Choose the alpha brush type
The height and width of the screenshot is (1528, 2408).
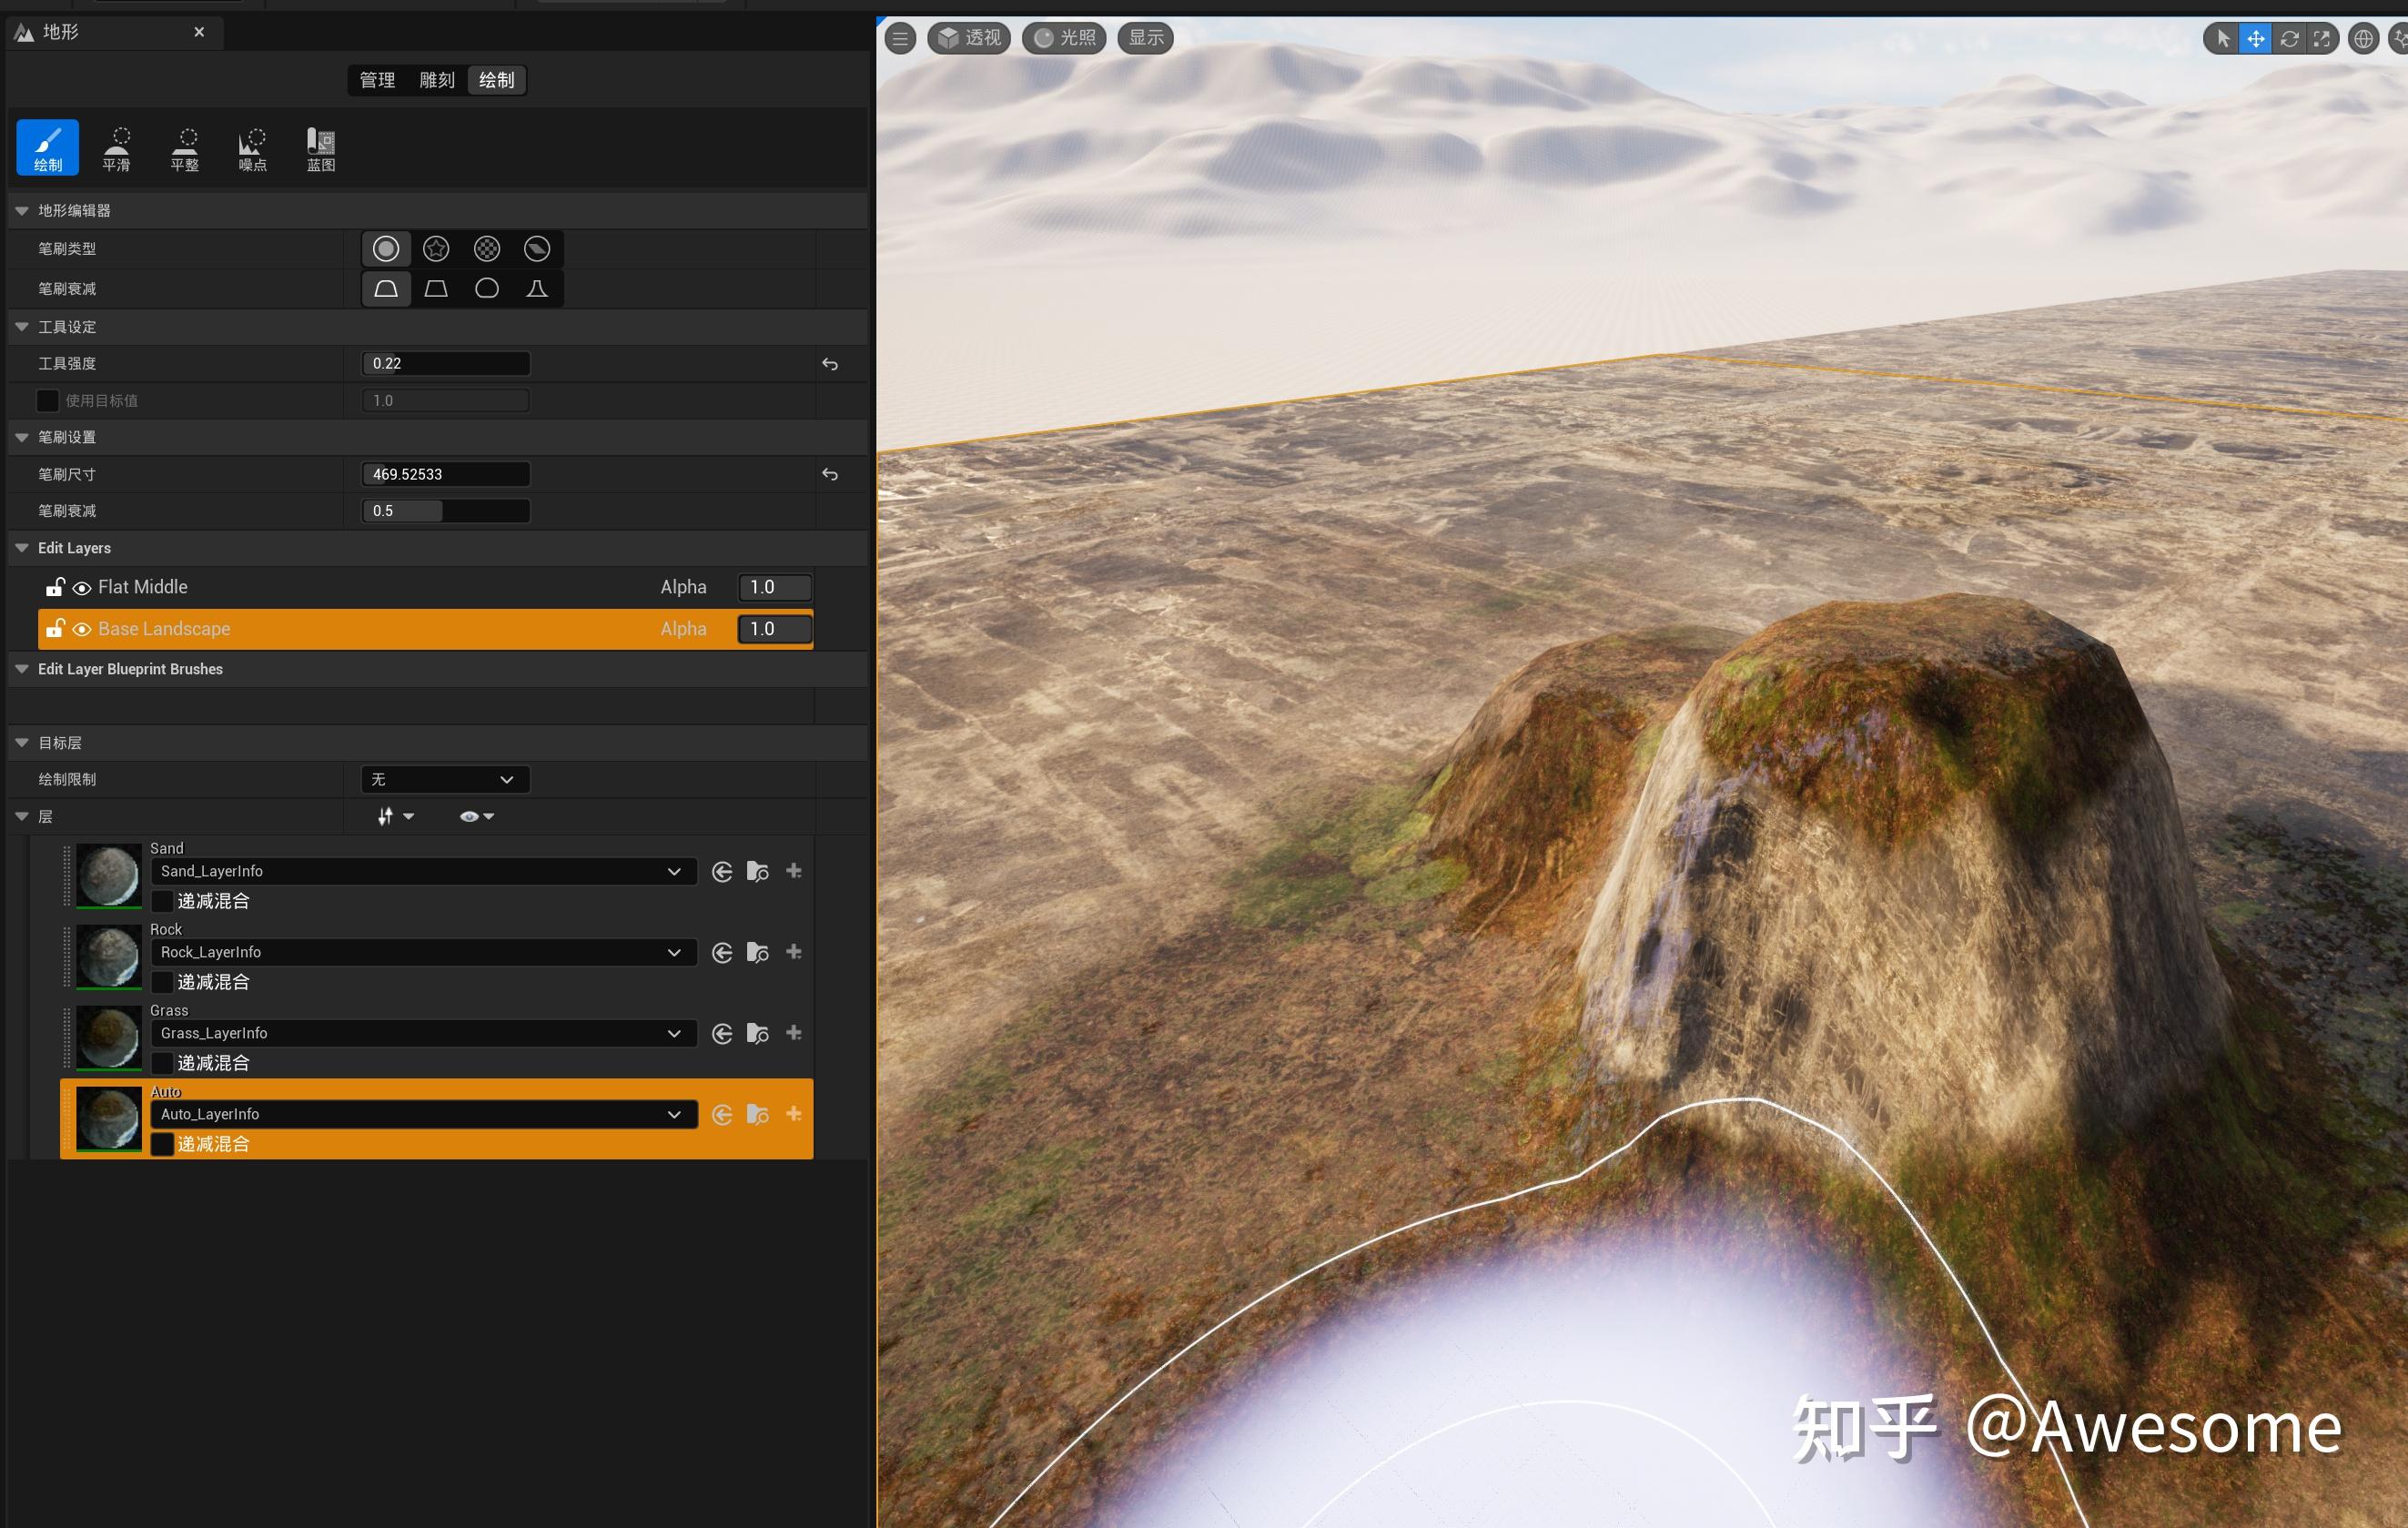pyautogui.click(x=436, y=248)
